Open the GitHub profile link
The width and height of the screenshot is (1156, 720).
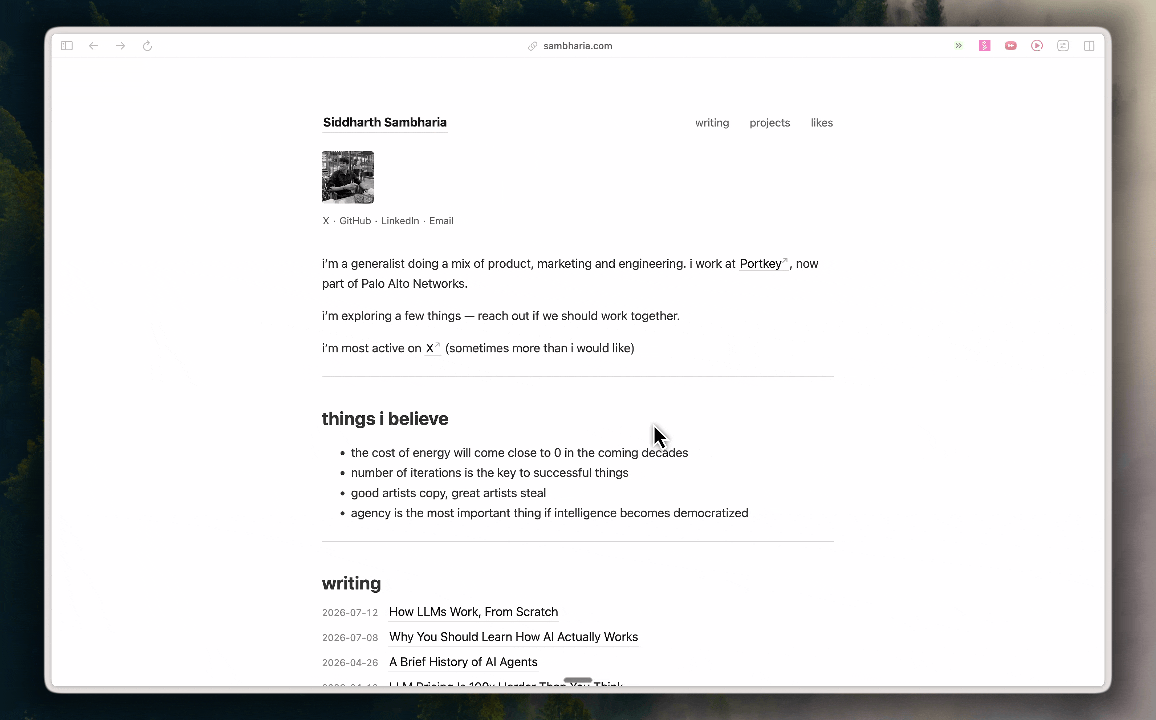[355, 220]
